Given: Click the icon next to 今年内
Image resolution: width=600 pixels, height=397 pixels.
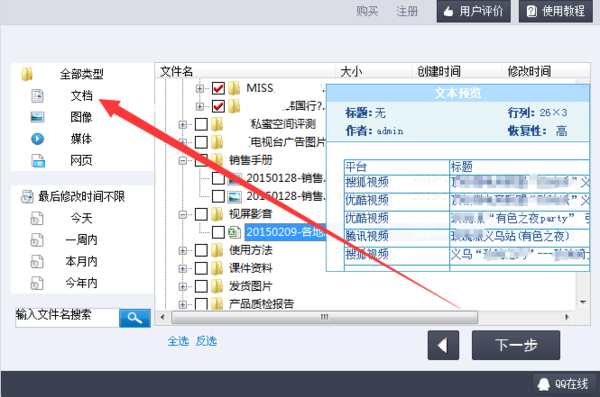Looking at the screenshot, I should 37,283.
